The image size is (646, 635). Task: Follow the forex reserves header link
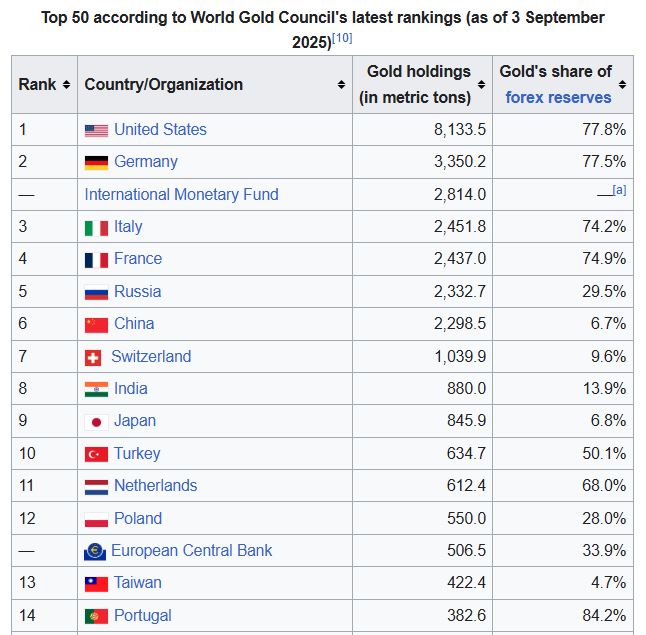[558, 98]
